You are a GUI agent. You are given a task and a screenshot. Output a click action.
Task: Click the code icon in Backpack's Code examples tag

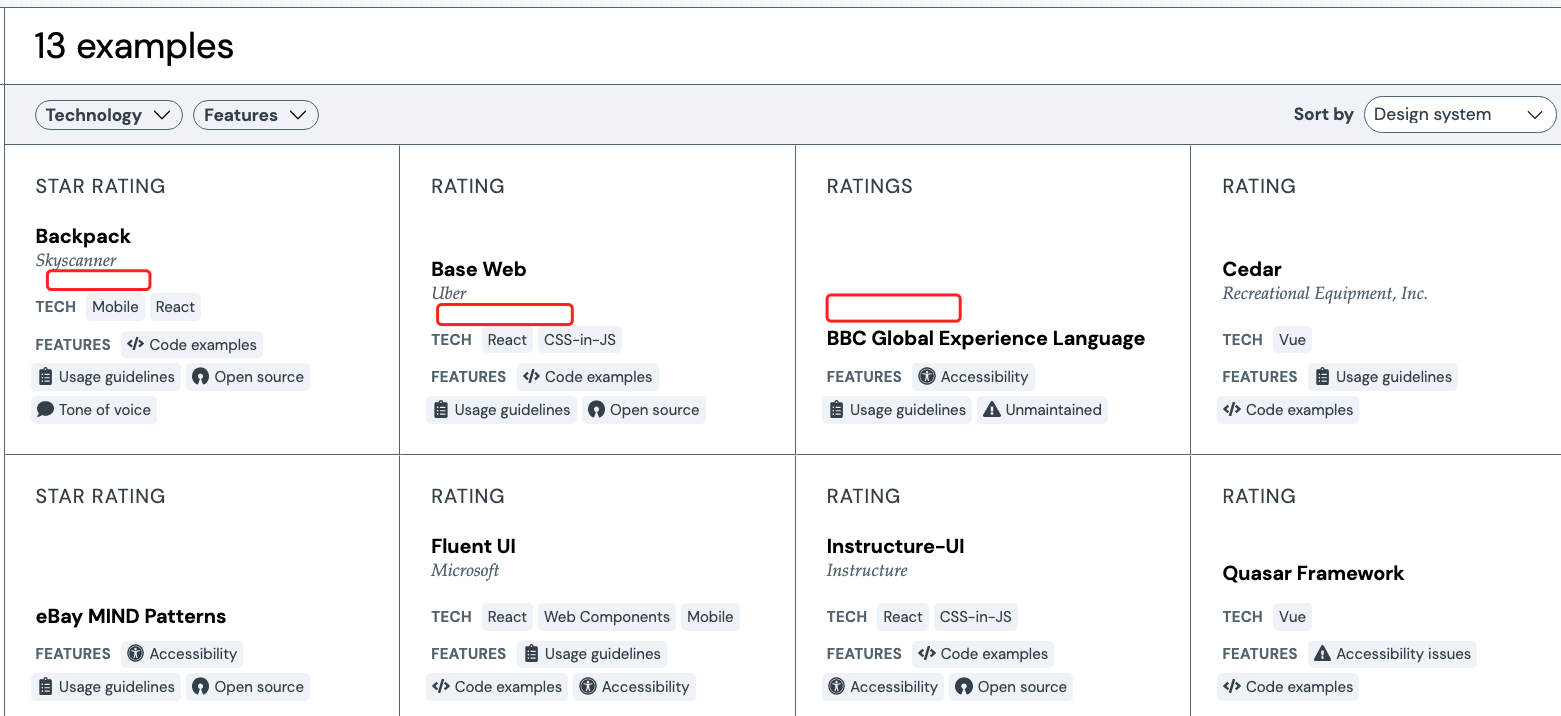coord(135,345)
